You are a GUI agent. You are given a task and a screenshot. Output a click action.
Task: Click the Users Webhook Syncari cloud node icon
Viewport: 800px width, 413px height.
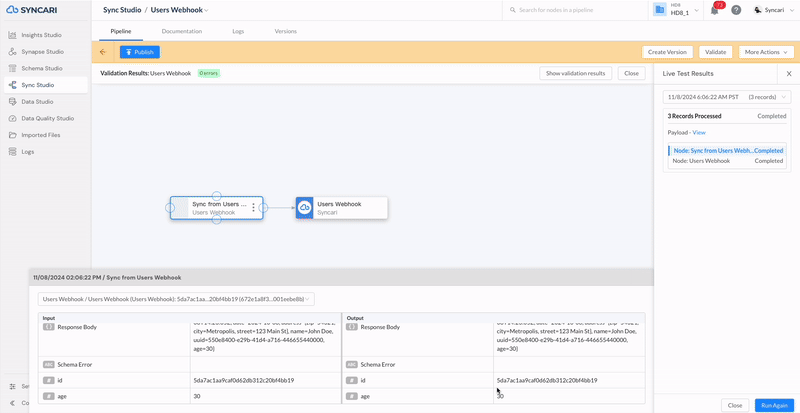304,208
